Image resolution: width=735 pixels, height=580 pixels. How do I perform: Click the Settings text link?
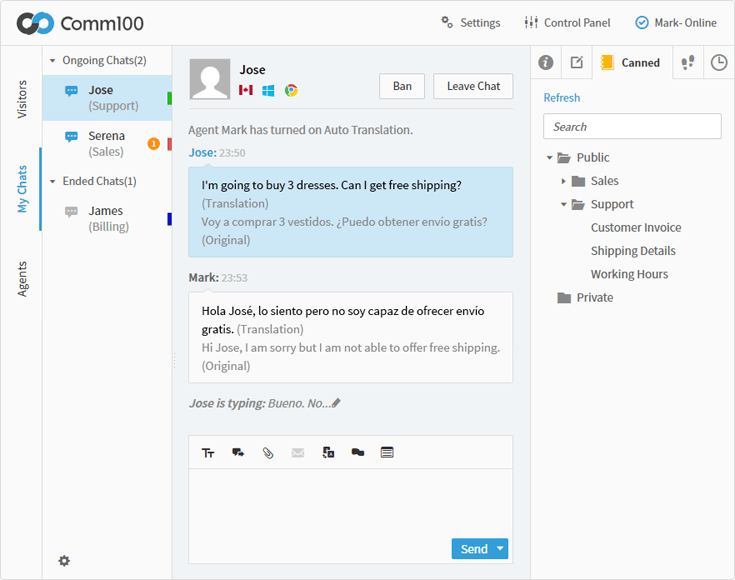(x=480, y=23)
